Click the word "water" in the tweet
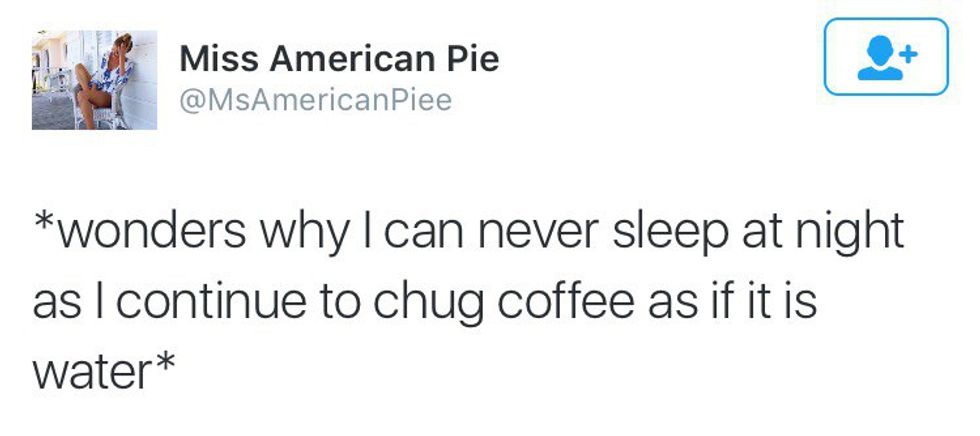Viewport: 980px width, 436px height. [x=91, y=372]
